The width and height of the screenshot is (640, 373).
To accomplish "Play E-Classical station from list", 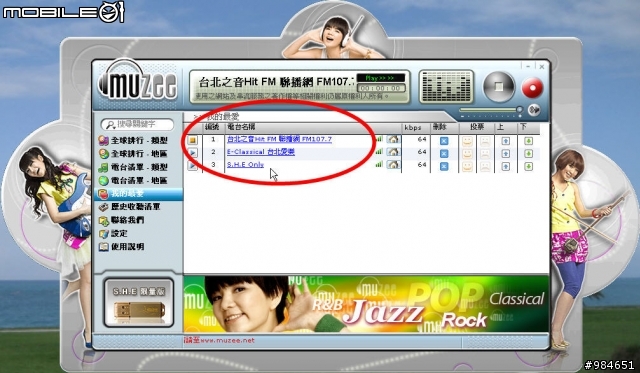I will coord(192,153).
